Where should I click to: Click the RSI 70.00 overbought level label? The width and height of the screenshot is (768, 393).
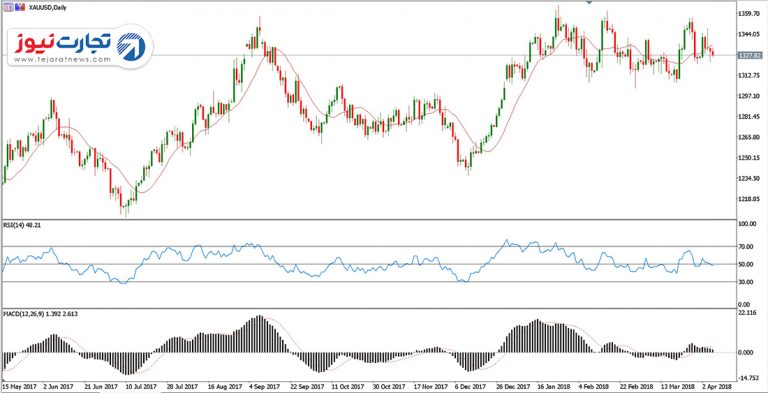pyautogui.click(x=746, y=246)
